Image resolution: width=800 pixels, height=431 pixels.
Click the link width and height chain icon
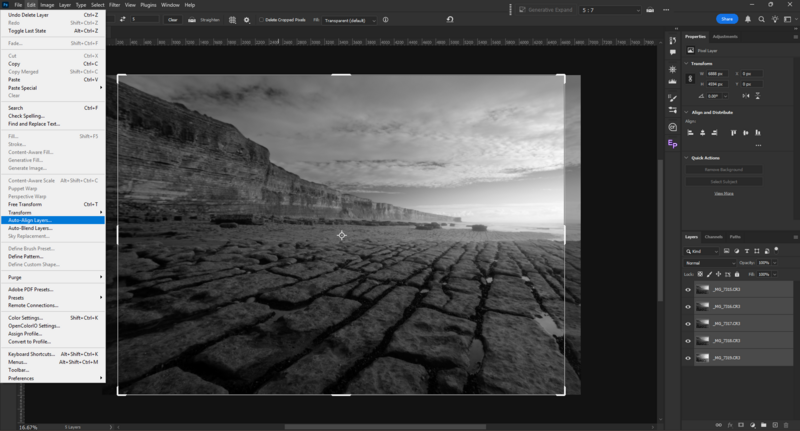pos(690,79)
